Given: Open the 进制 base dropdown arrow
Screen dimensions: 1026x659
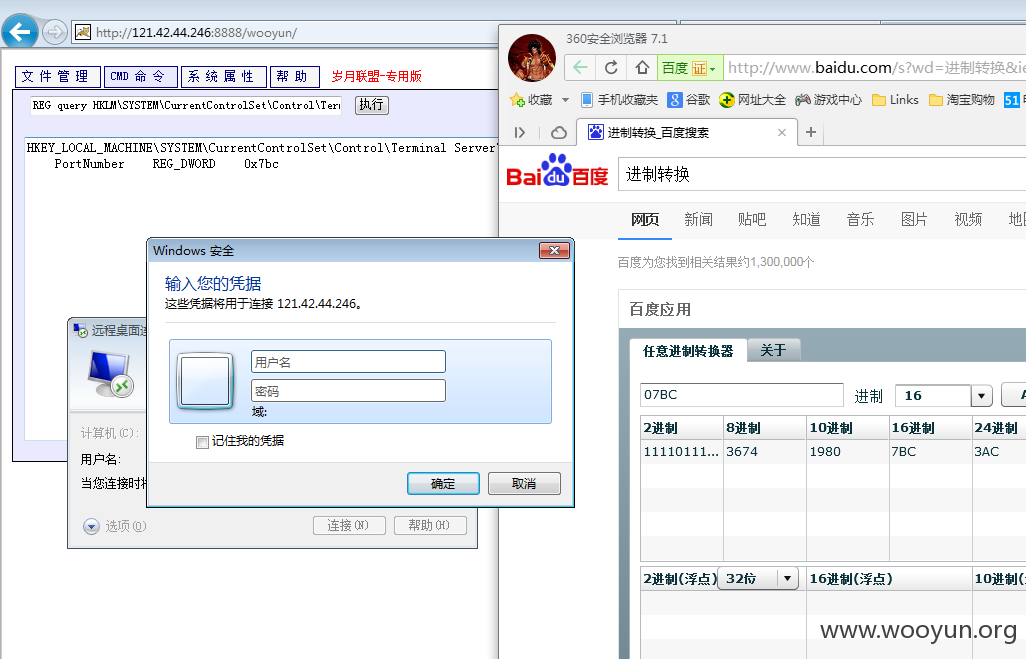Looking at the screenshot, I should (x=981, y=396).
